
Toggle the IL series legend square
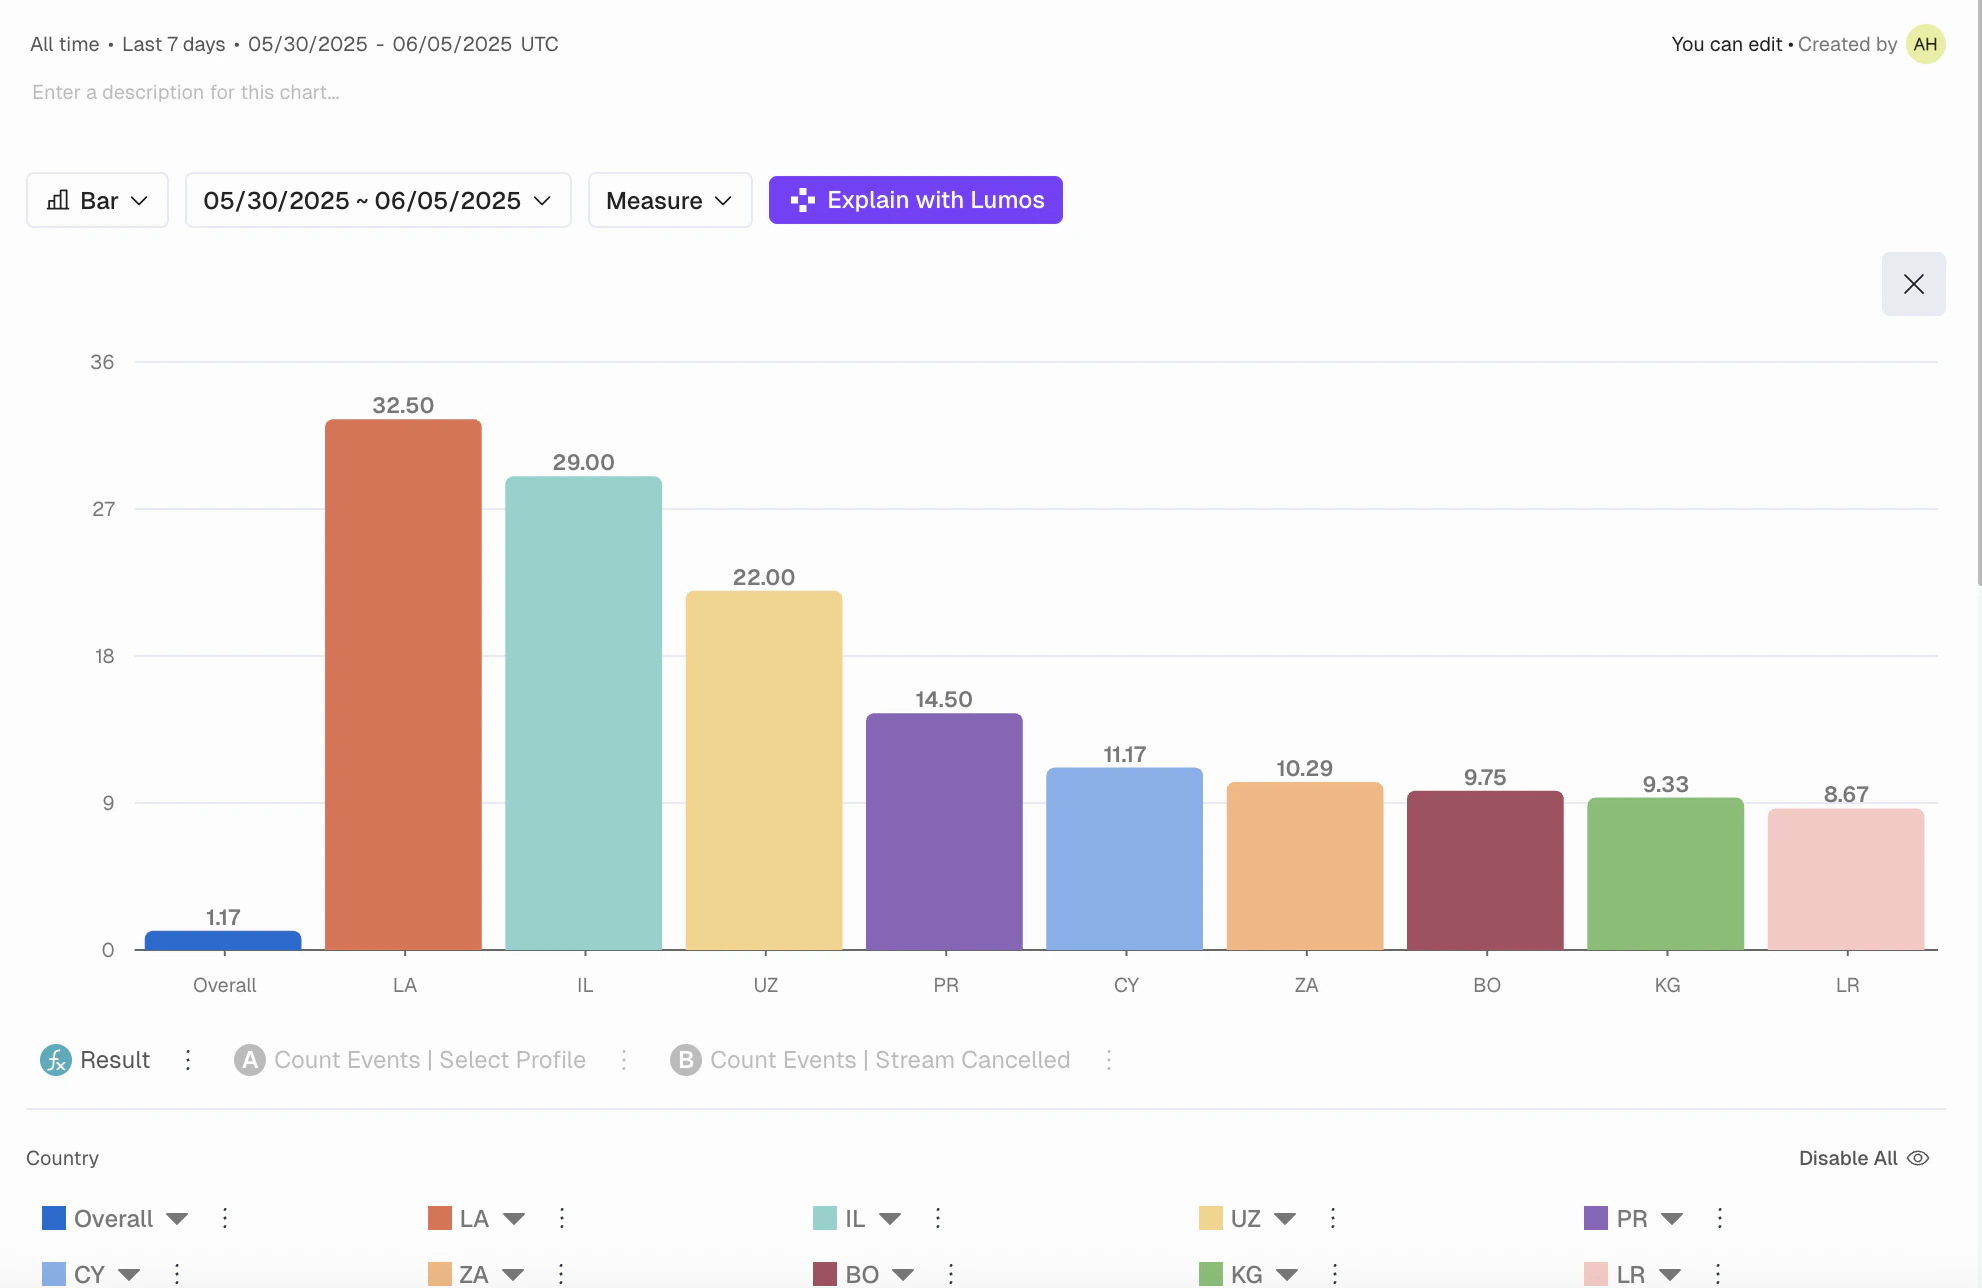825,1218
